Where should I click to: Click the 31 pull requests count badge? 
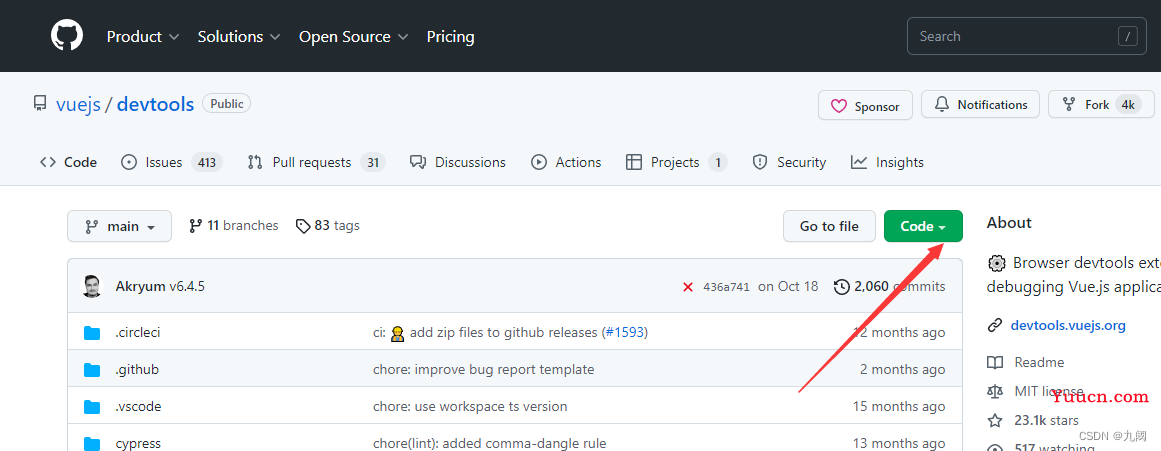(373, 162)
